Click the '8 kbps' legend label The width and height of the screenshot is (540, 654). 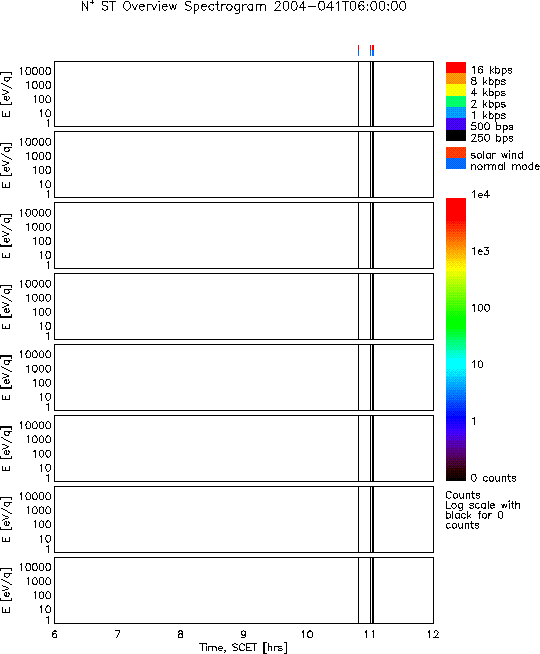pyautogui.click(x=488, y=81)
